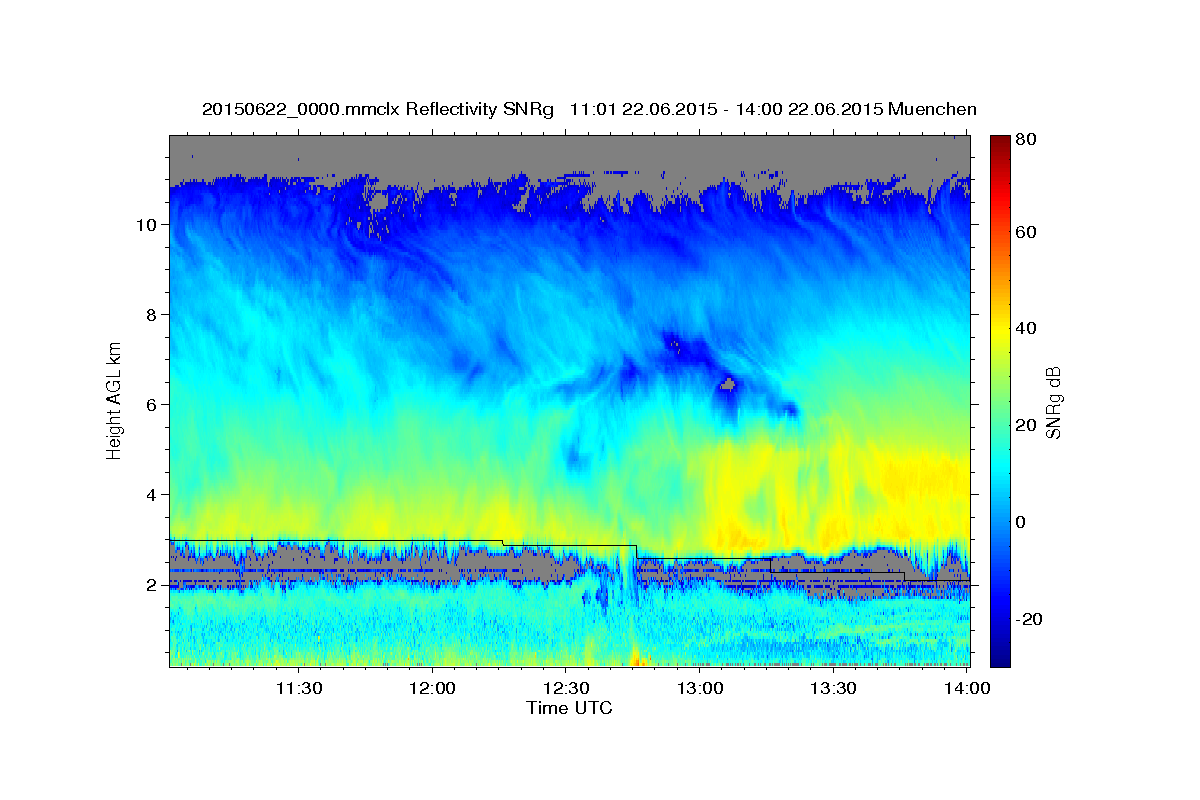
Task: Click the 13:30 time tick label
Action: pos(833,688)
